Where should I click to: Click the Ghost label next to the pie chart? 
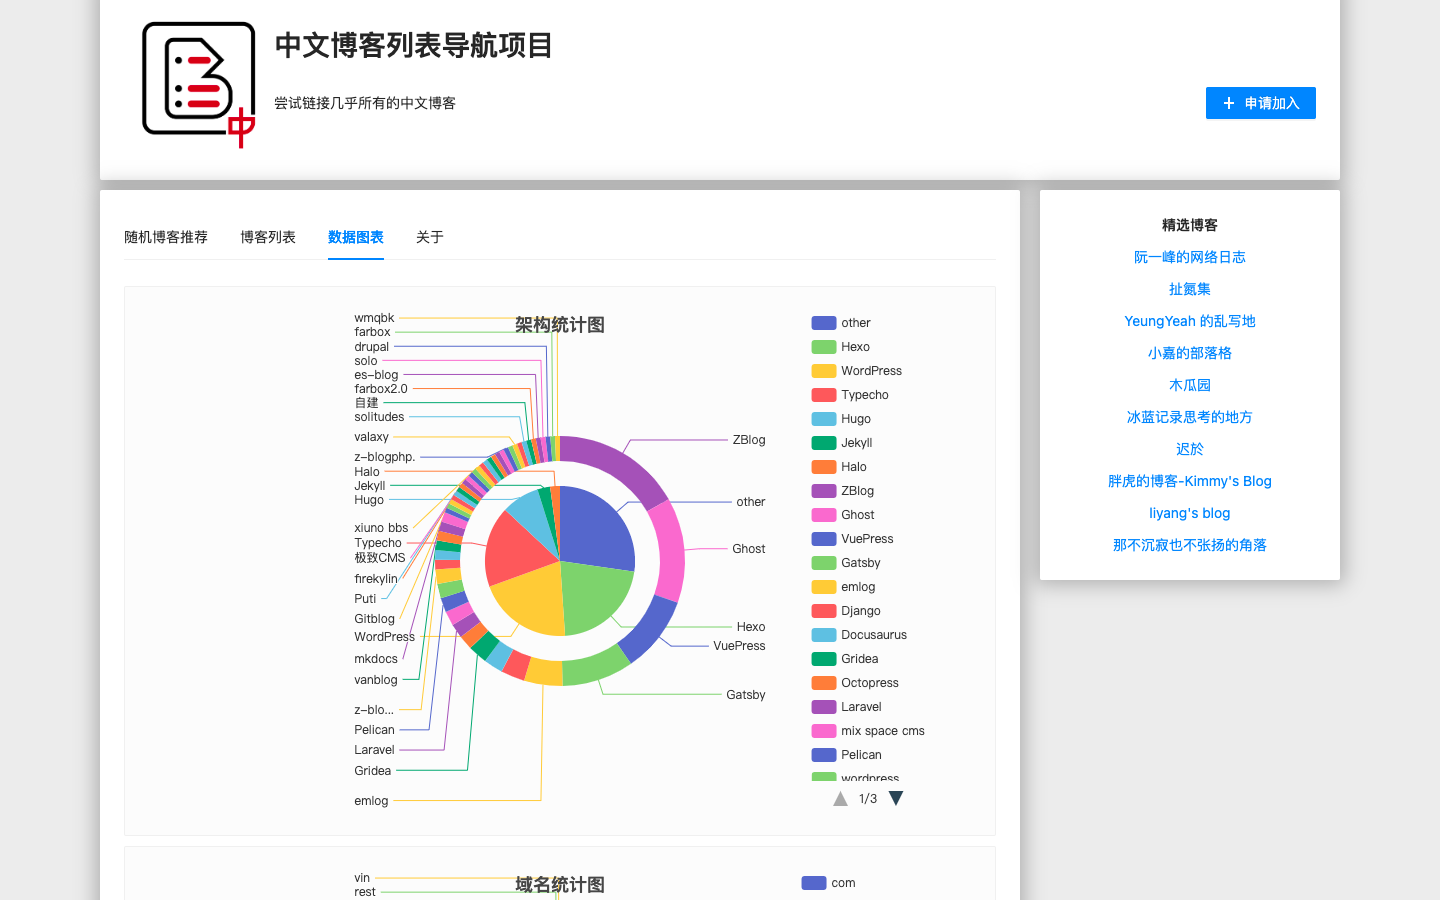tap(748, 548)
